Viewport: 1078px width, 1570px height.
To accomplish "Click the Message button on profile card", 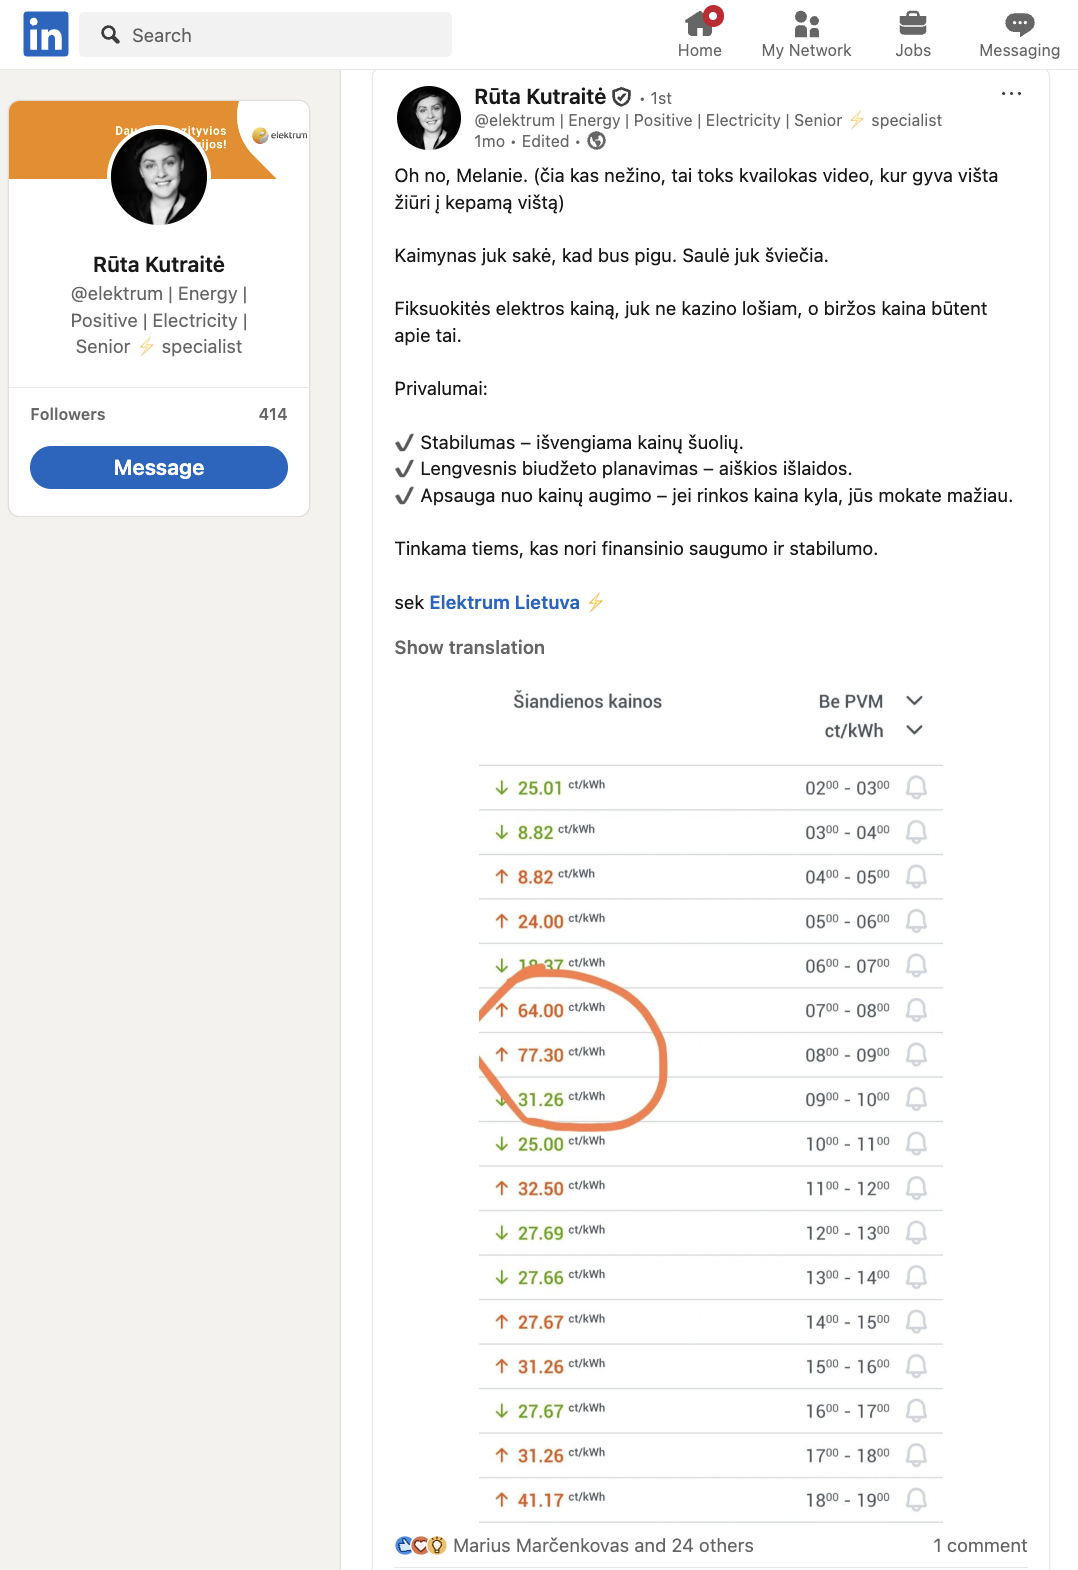I will point(159,467).
